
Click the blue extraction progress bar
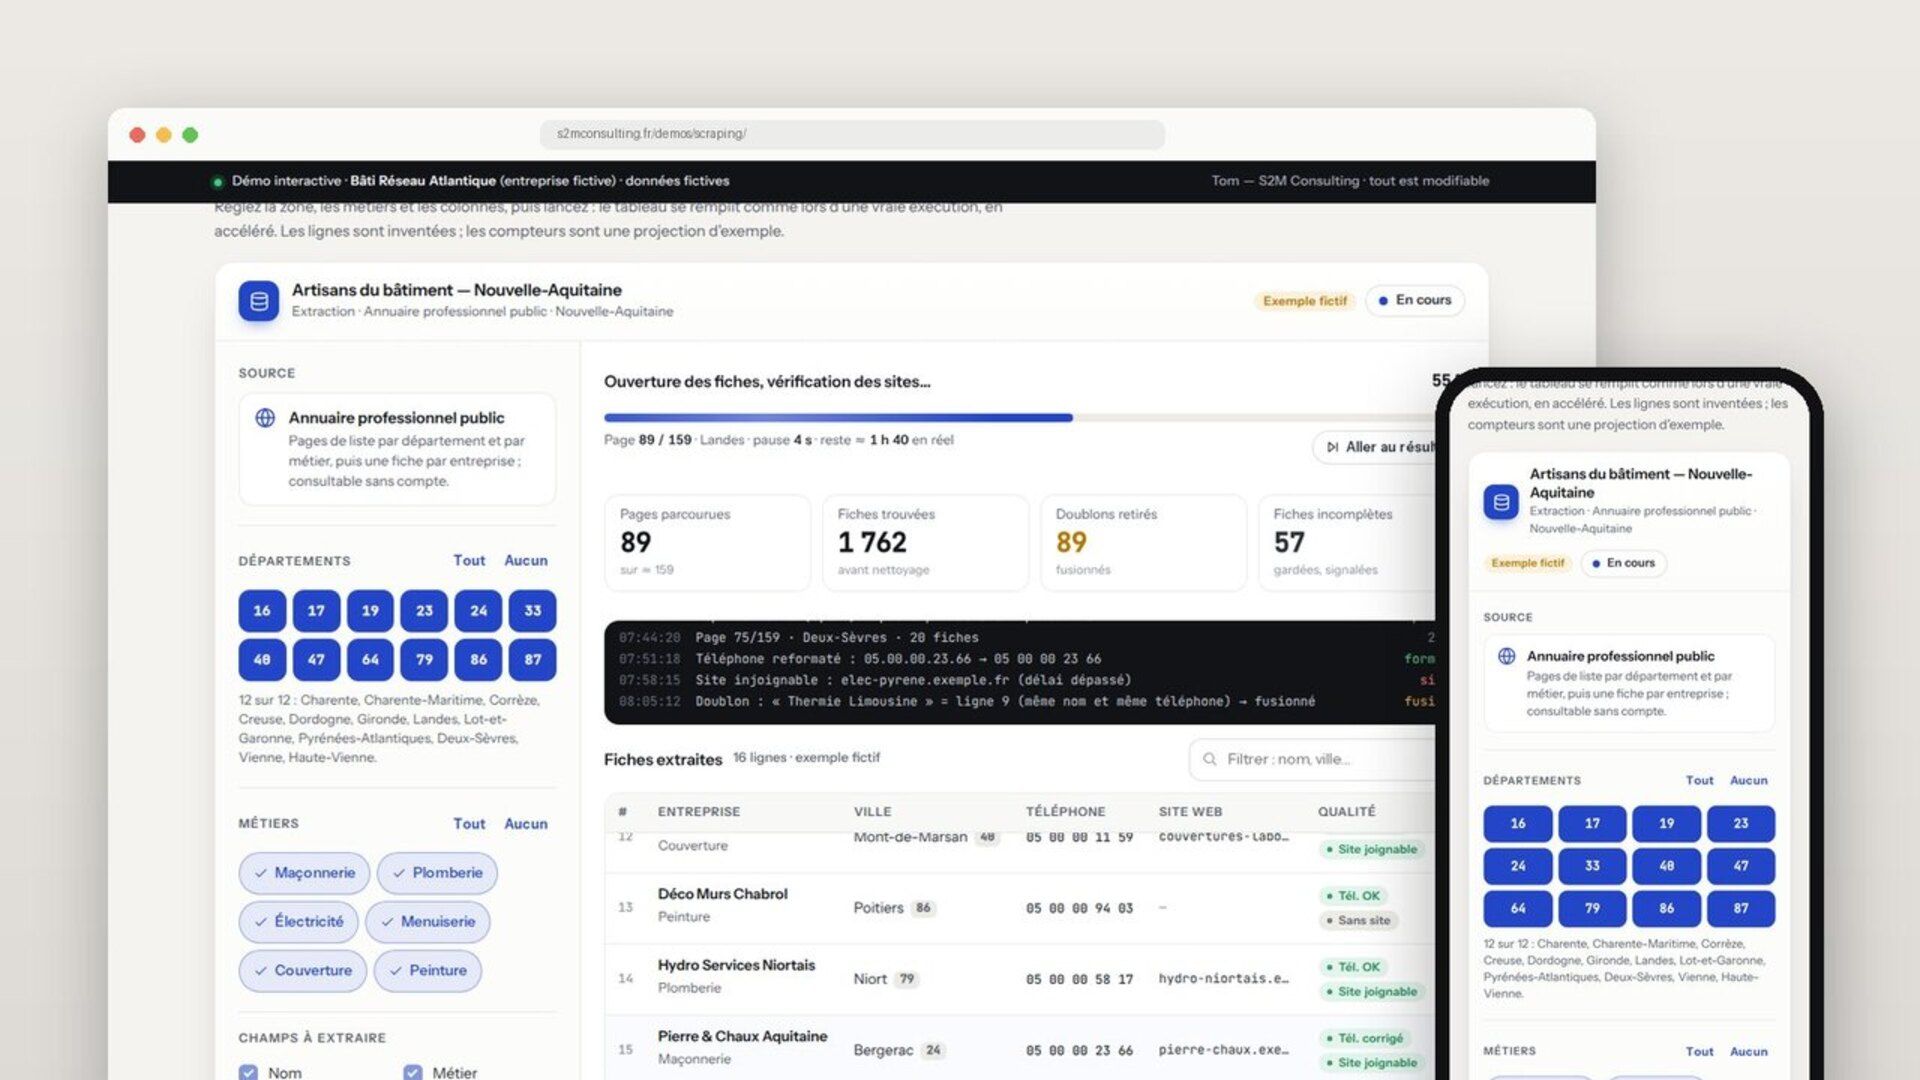(838, 418)
